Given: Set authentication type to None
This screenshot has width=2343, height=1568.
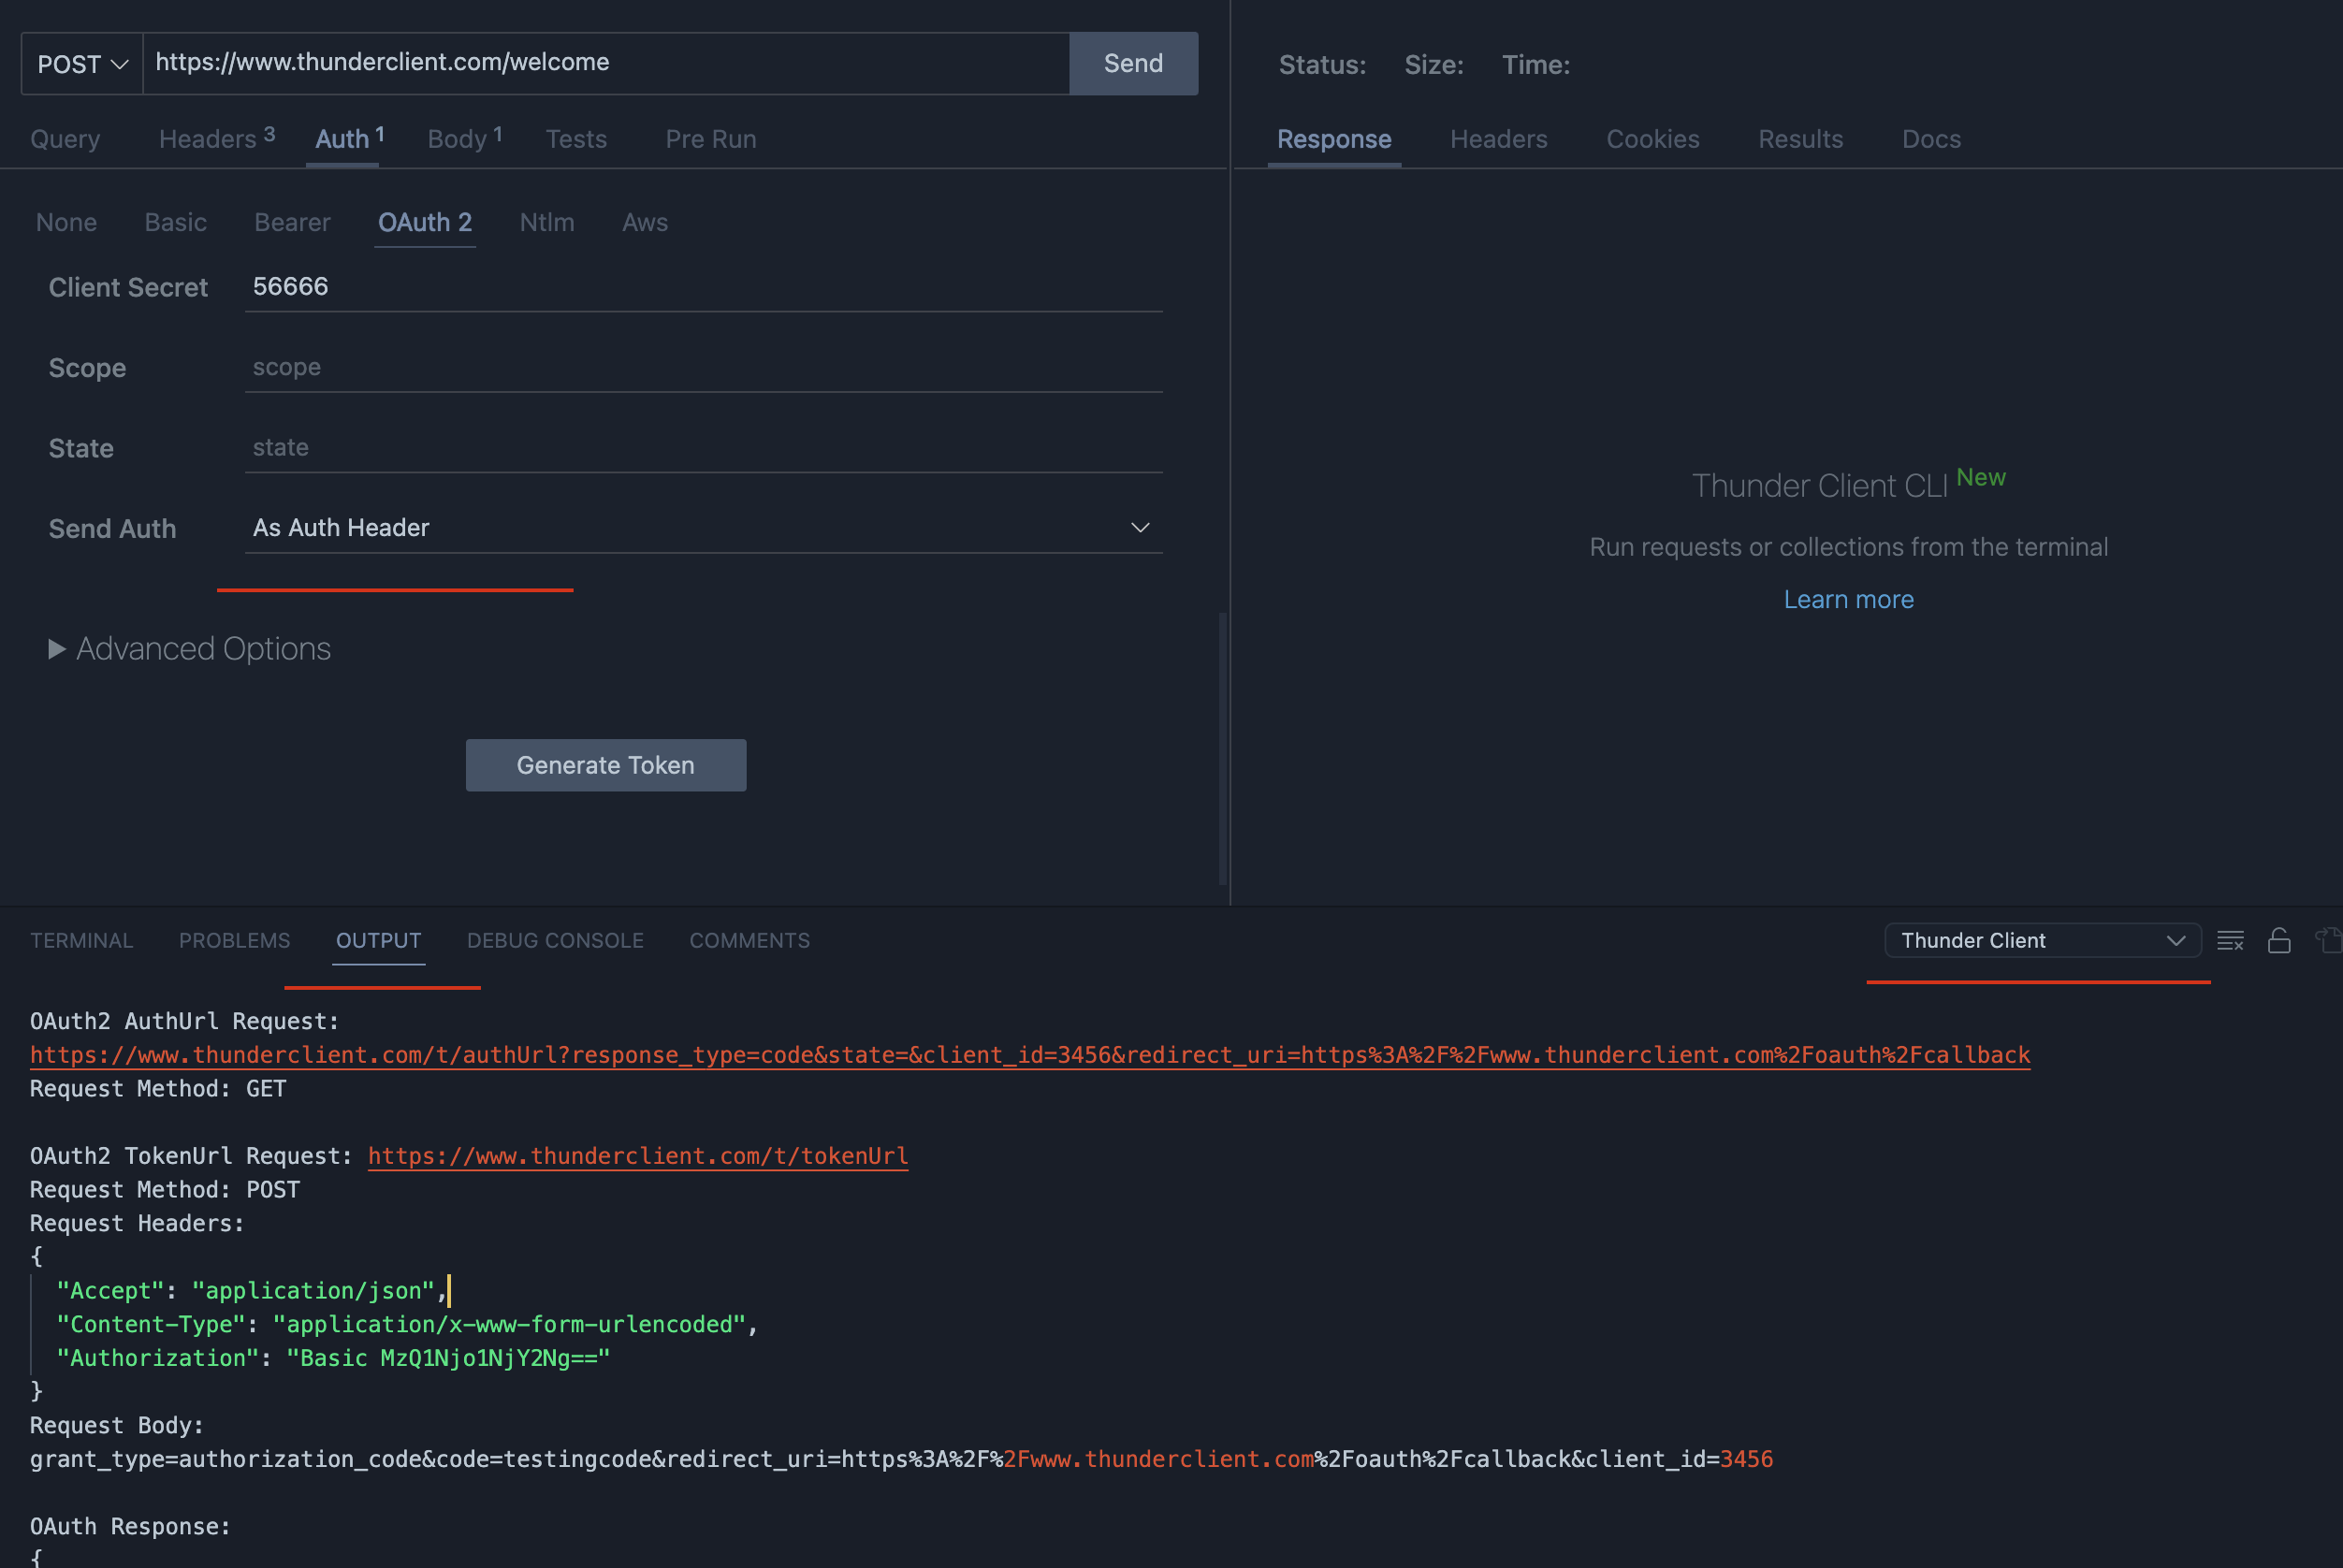Looking at the screenshot, I should (66, 222).
